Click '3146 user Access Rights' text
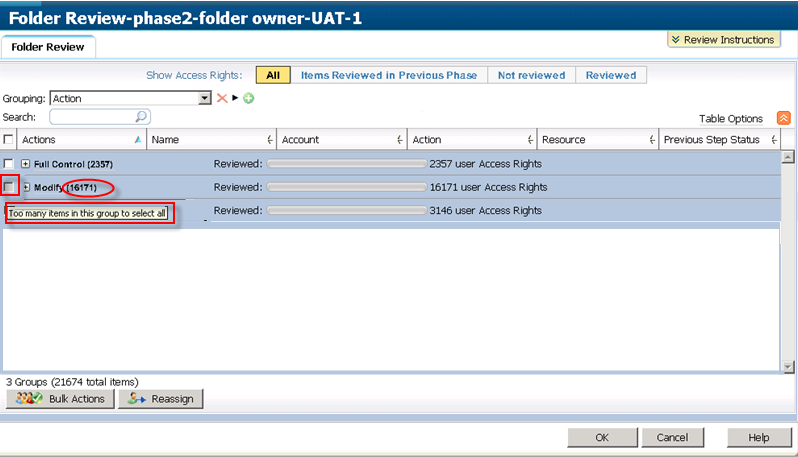Screen dimensions: 798x457 [x=486, y=210]
